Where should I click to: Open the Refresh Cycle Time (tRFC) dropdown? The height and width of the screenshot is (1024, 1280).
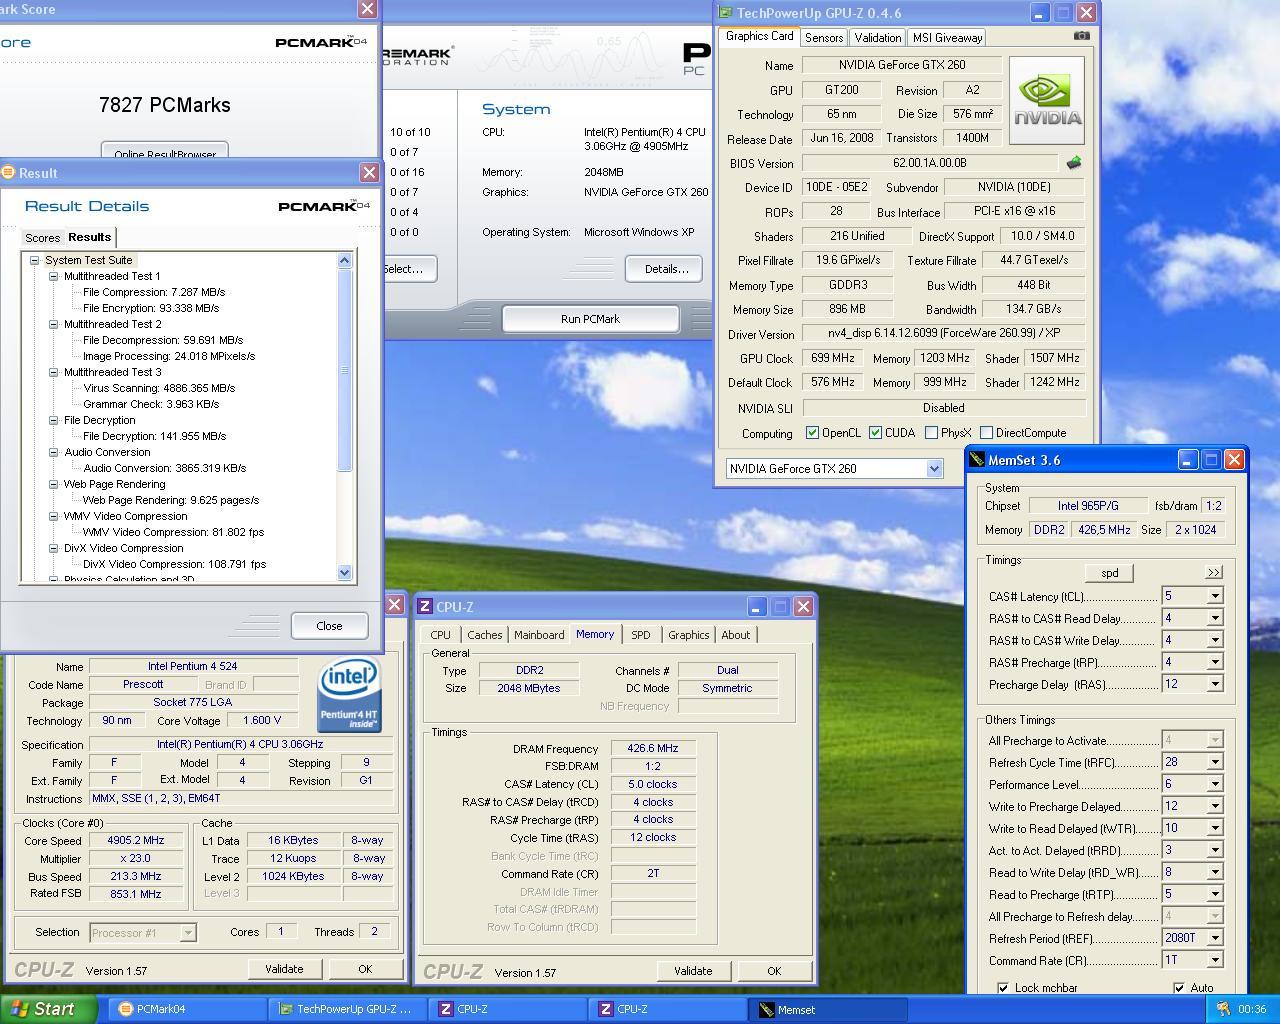click(x=1215, y=762)
